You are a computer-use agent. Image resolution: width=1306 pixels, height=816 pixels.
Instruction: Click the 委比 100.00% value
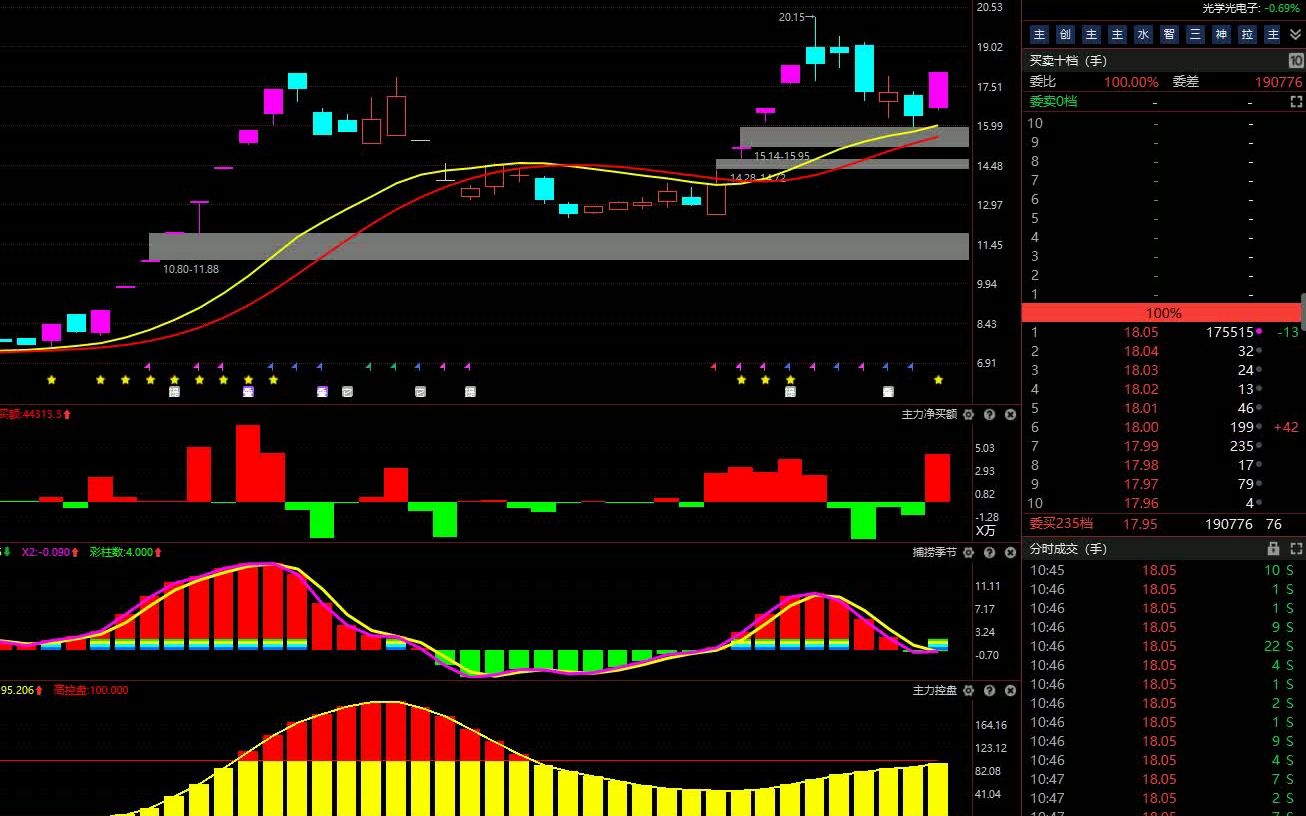(1131, 82)
